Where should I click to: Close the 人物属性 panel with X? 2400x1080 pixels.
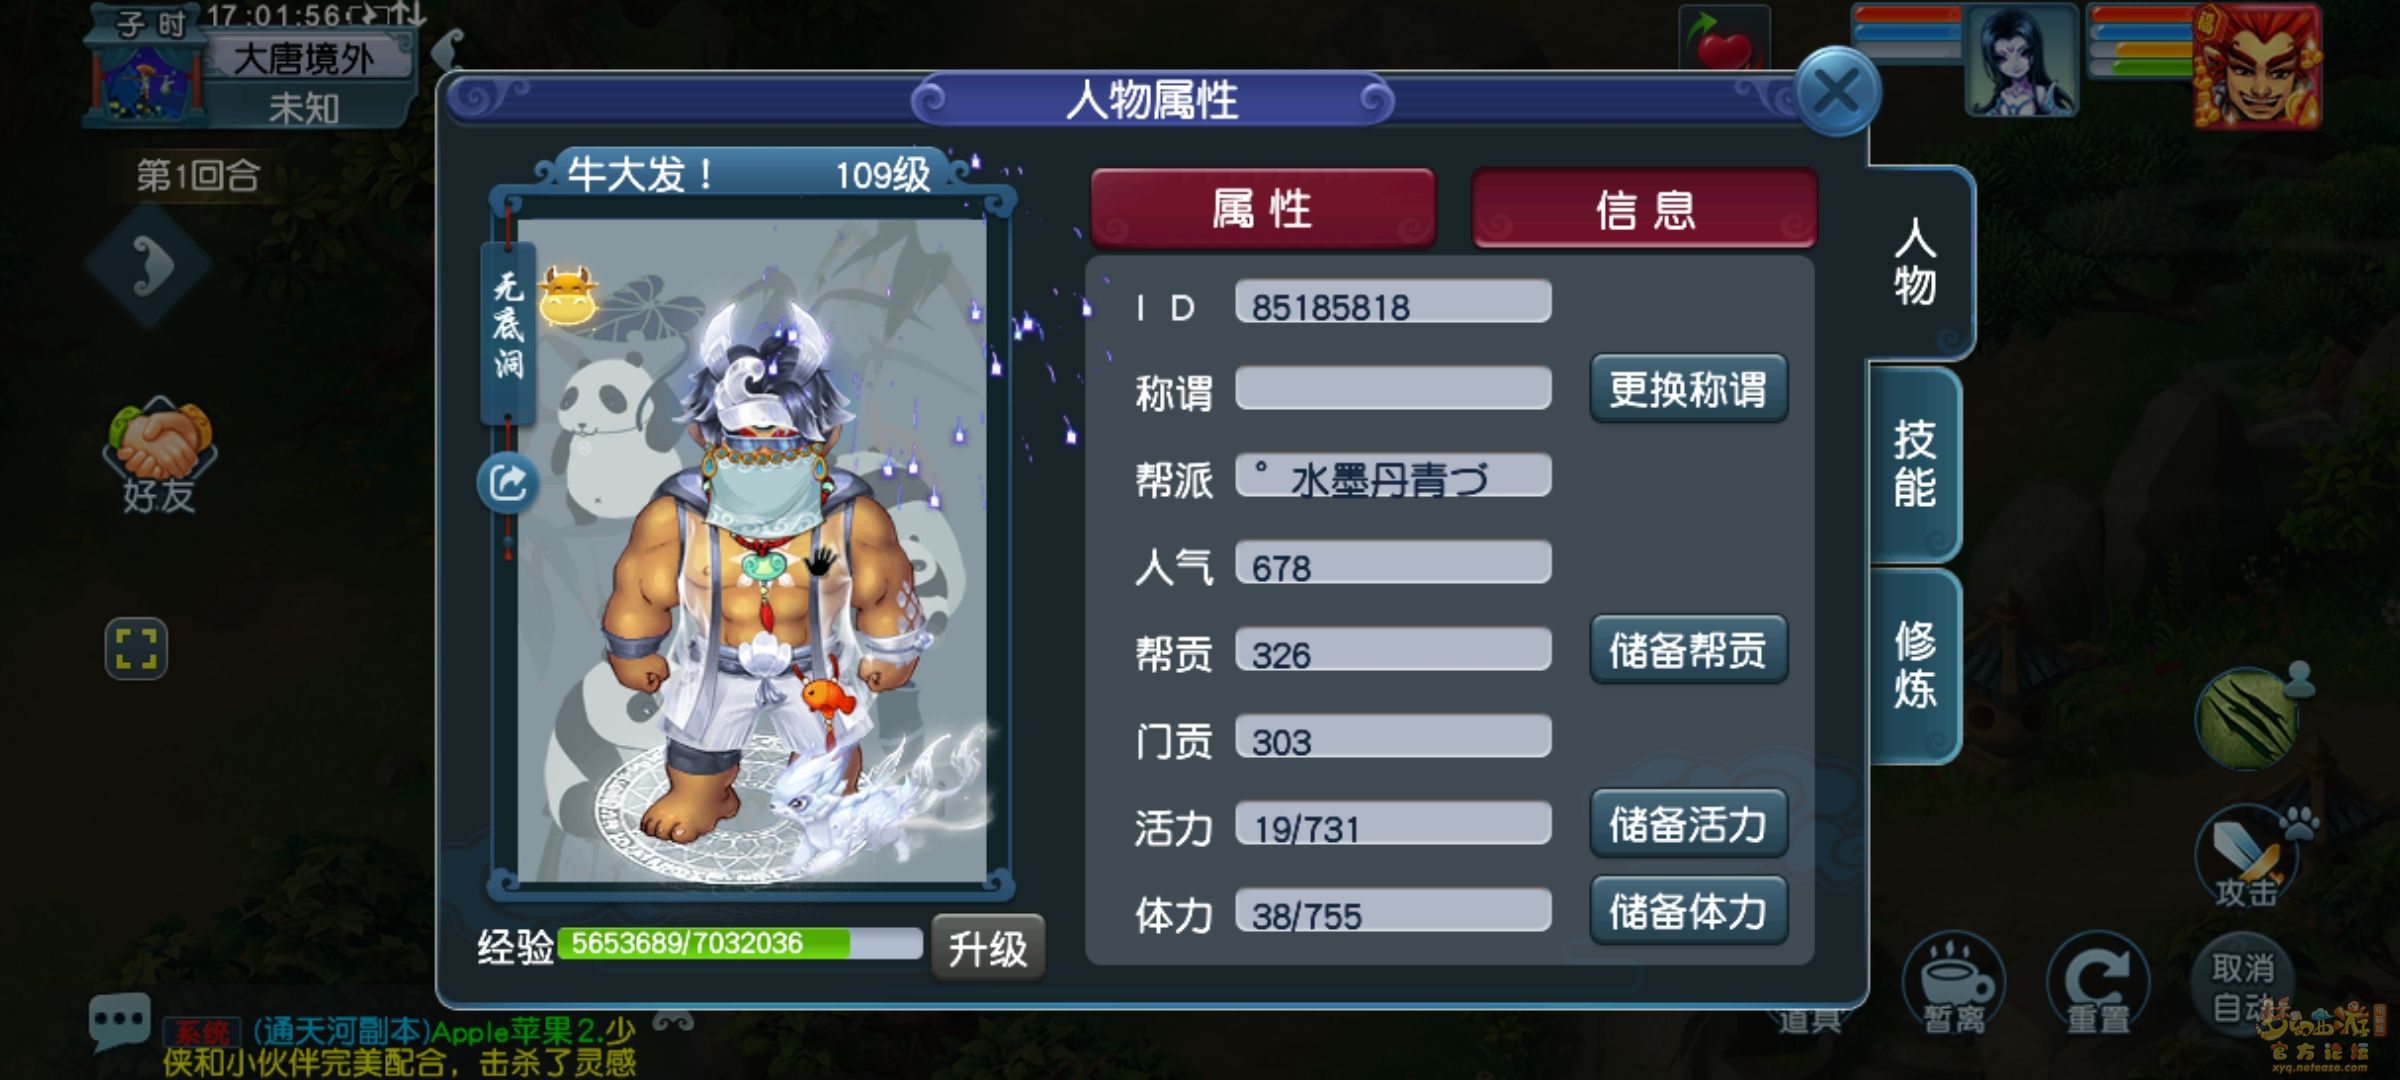coord(1837,92)
